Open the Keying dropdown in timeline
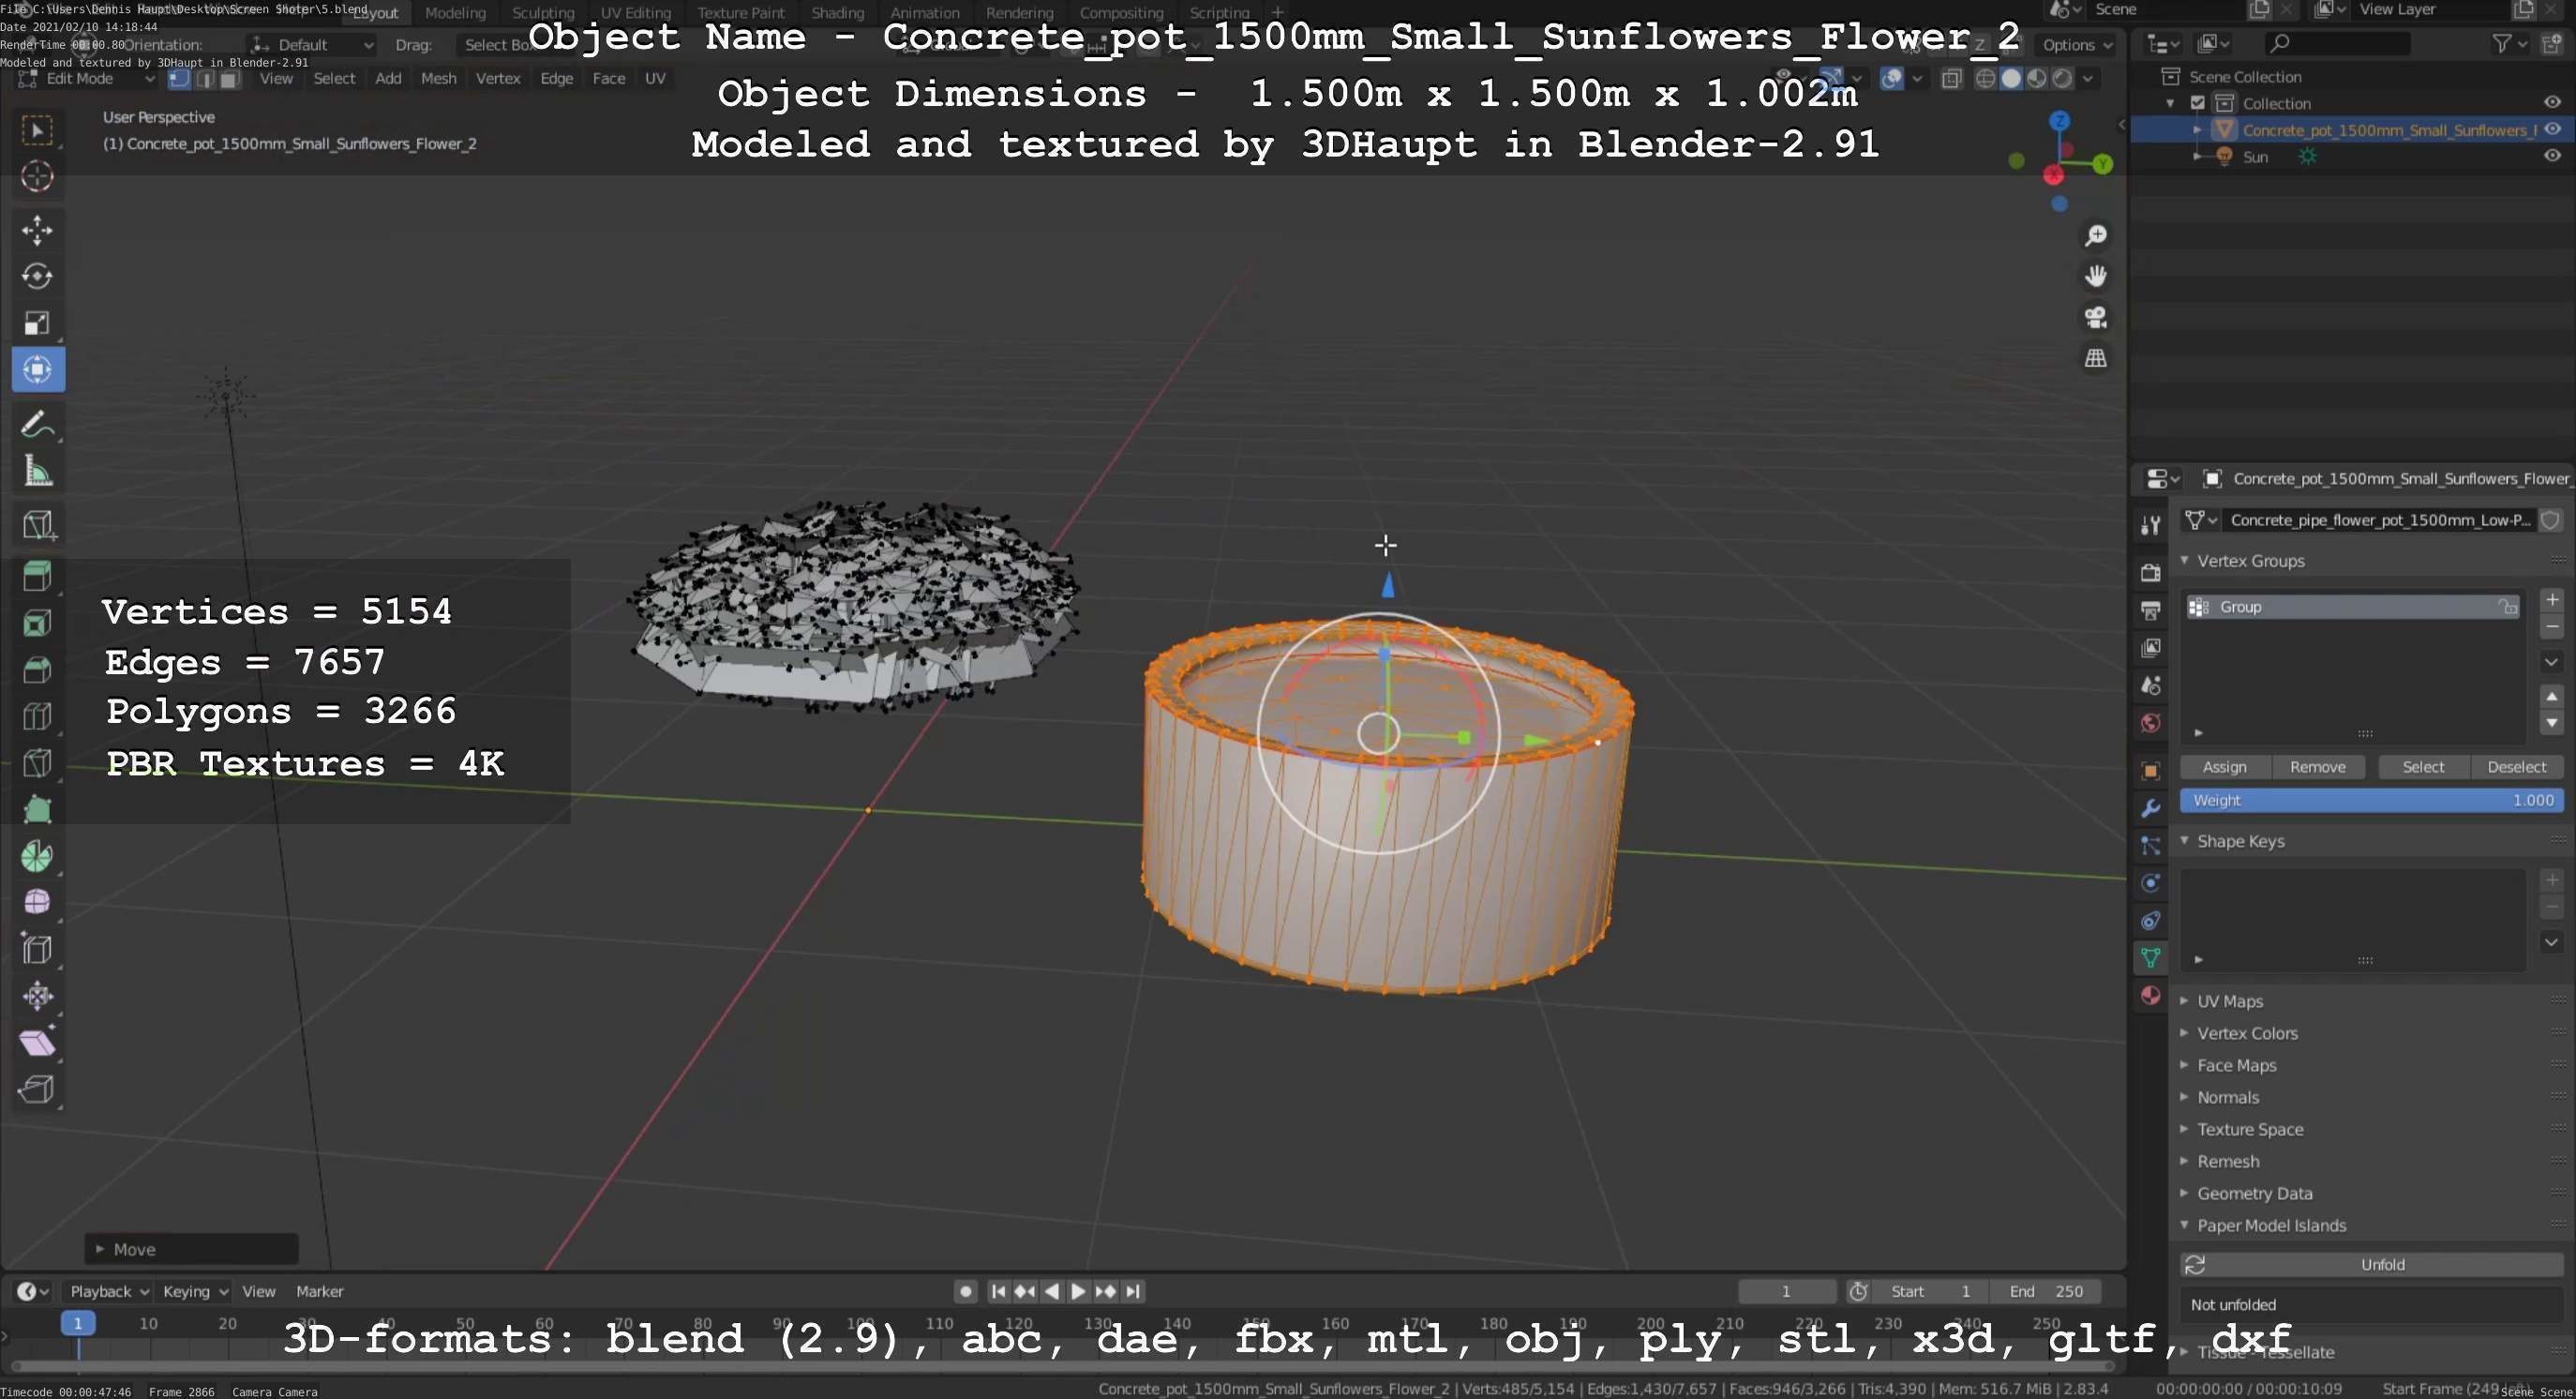Screen dimensions: 2576x1399 click(195, 1291)
